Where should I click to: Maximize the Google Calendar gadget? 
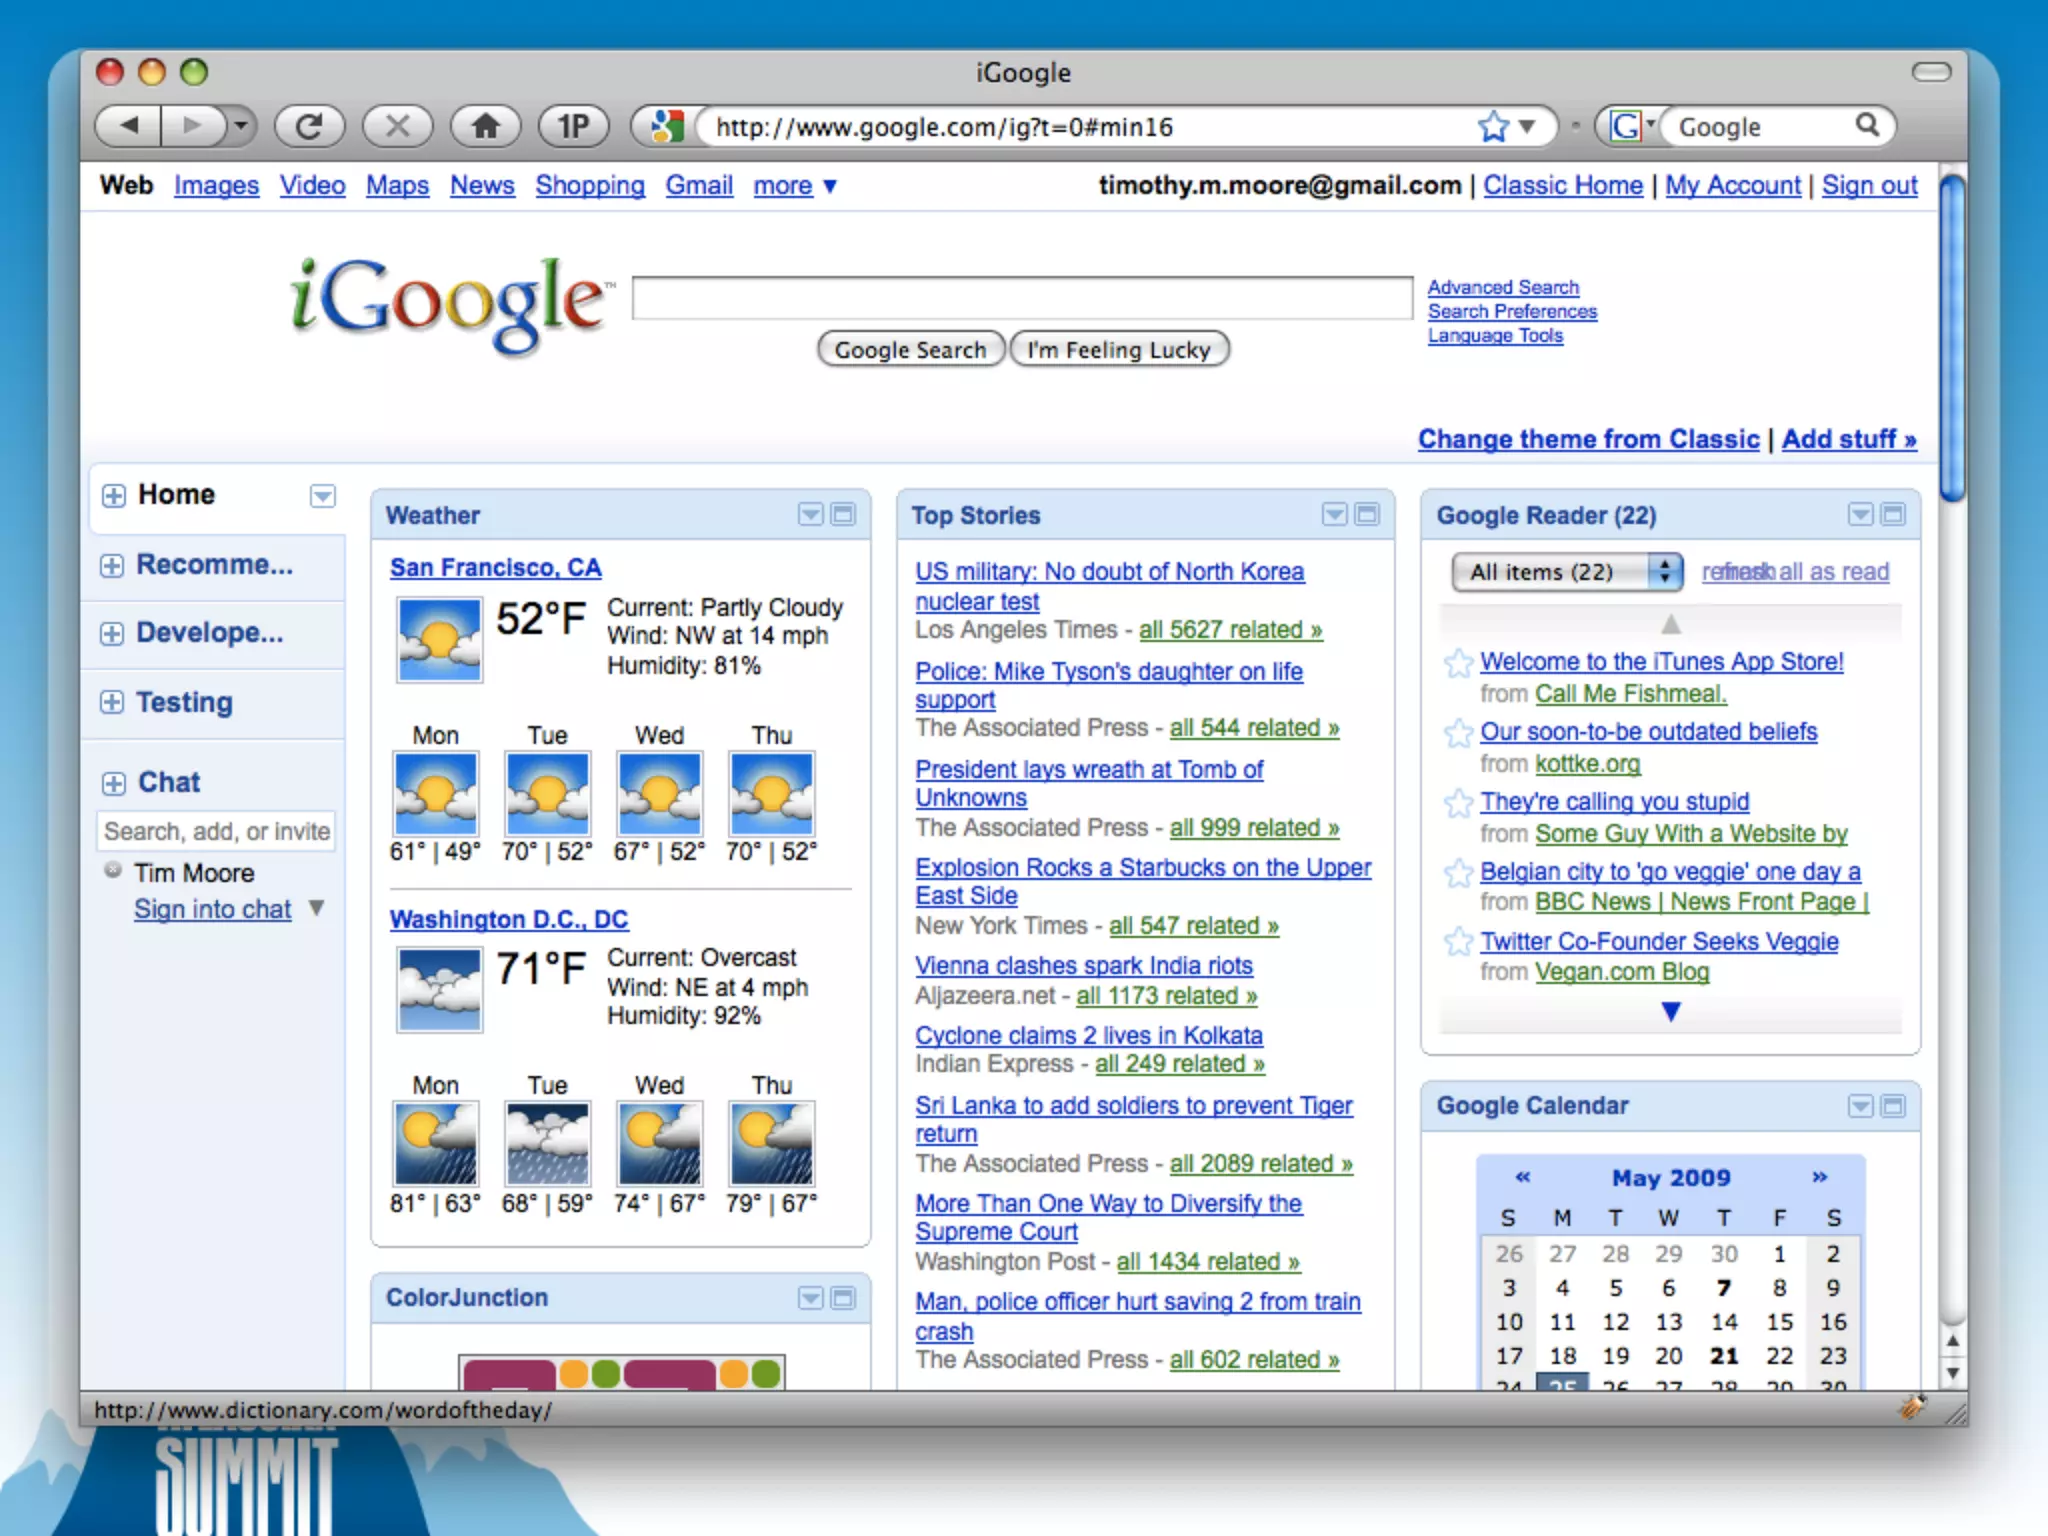[x=1893, y=1105]
